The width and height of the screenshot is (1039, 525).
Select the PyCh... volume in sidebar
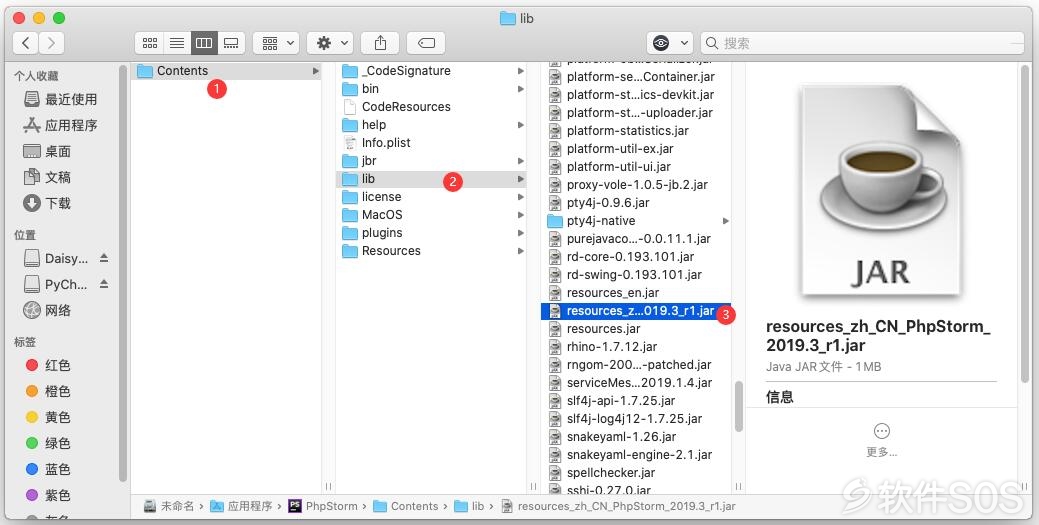56,284
